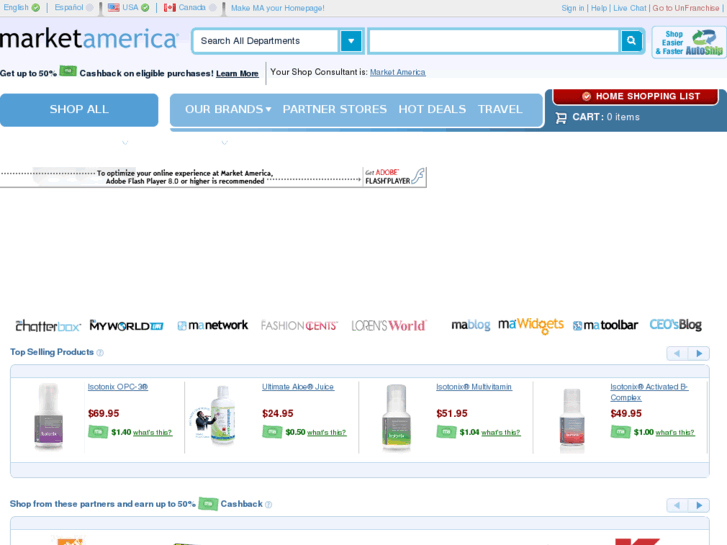This screenshot has width=727, height=545.
Task: Open Isotonix OPC-3 product link
Action: click(x=118, y=387)
